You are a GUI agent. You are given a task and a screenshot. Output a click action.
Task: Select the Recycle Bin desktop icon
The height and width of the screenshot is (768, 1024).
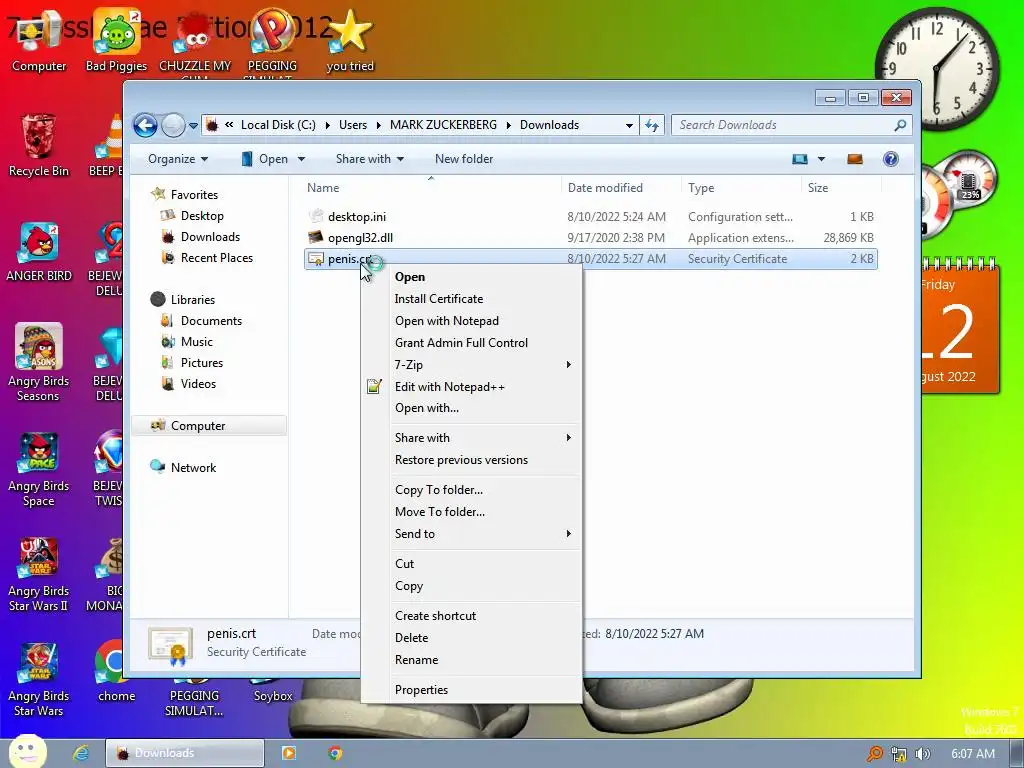39,145
